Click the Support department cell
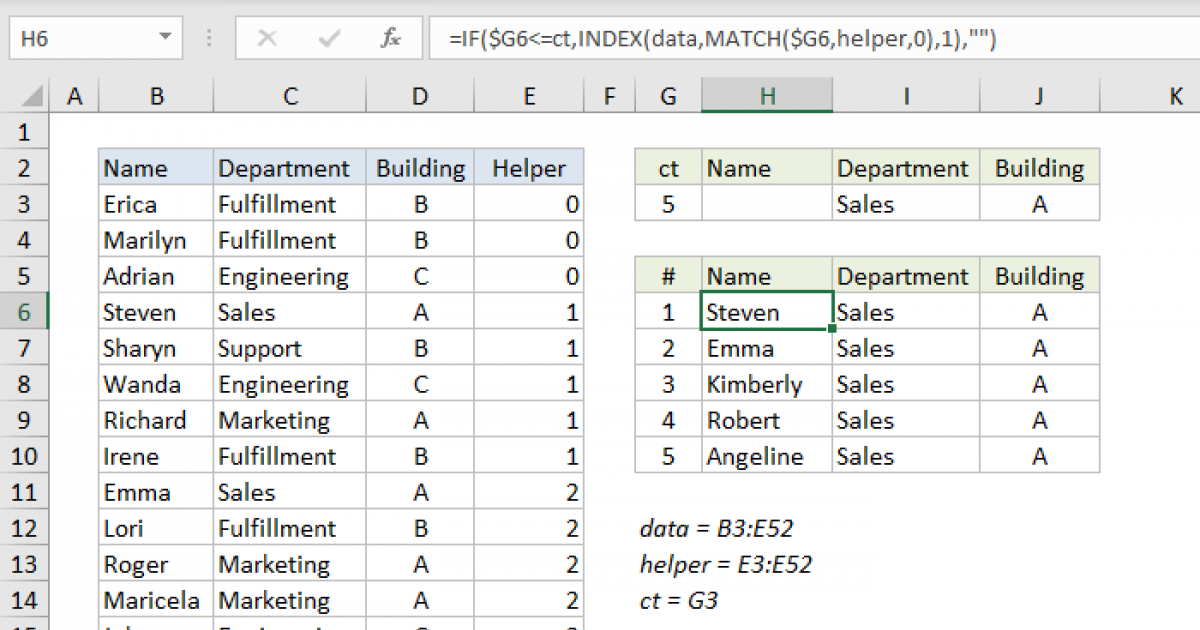Screen dimensions: 1200x630 (290, 348)
